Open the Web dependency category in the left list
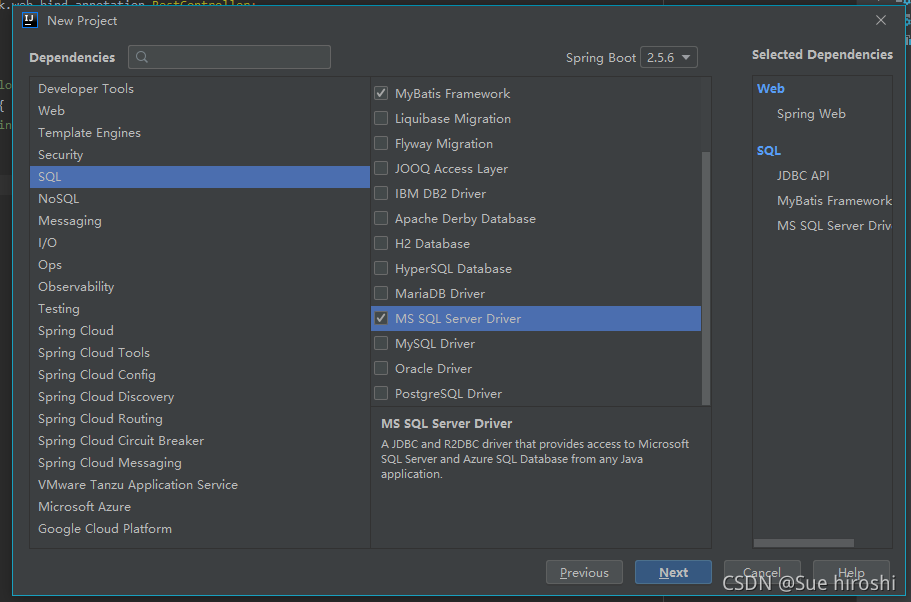The width and height of the screenshot is (911, 602). (200, 110)
